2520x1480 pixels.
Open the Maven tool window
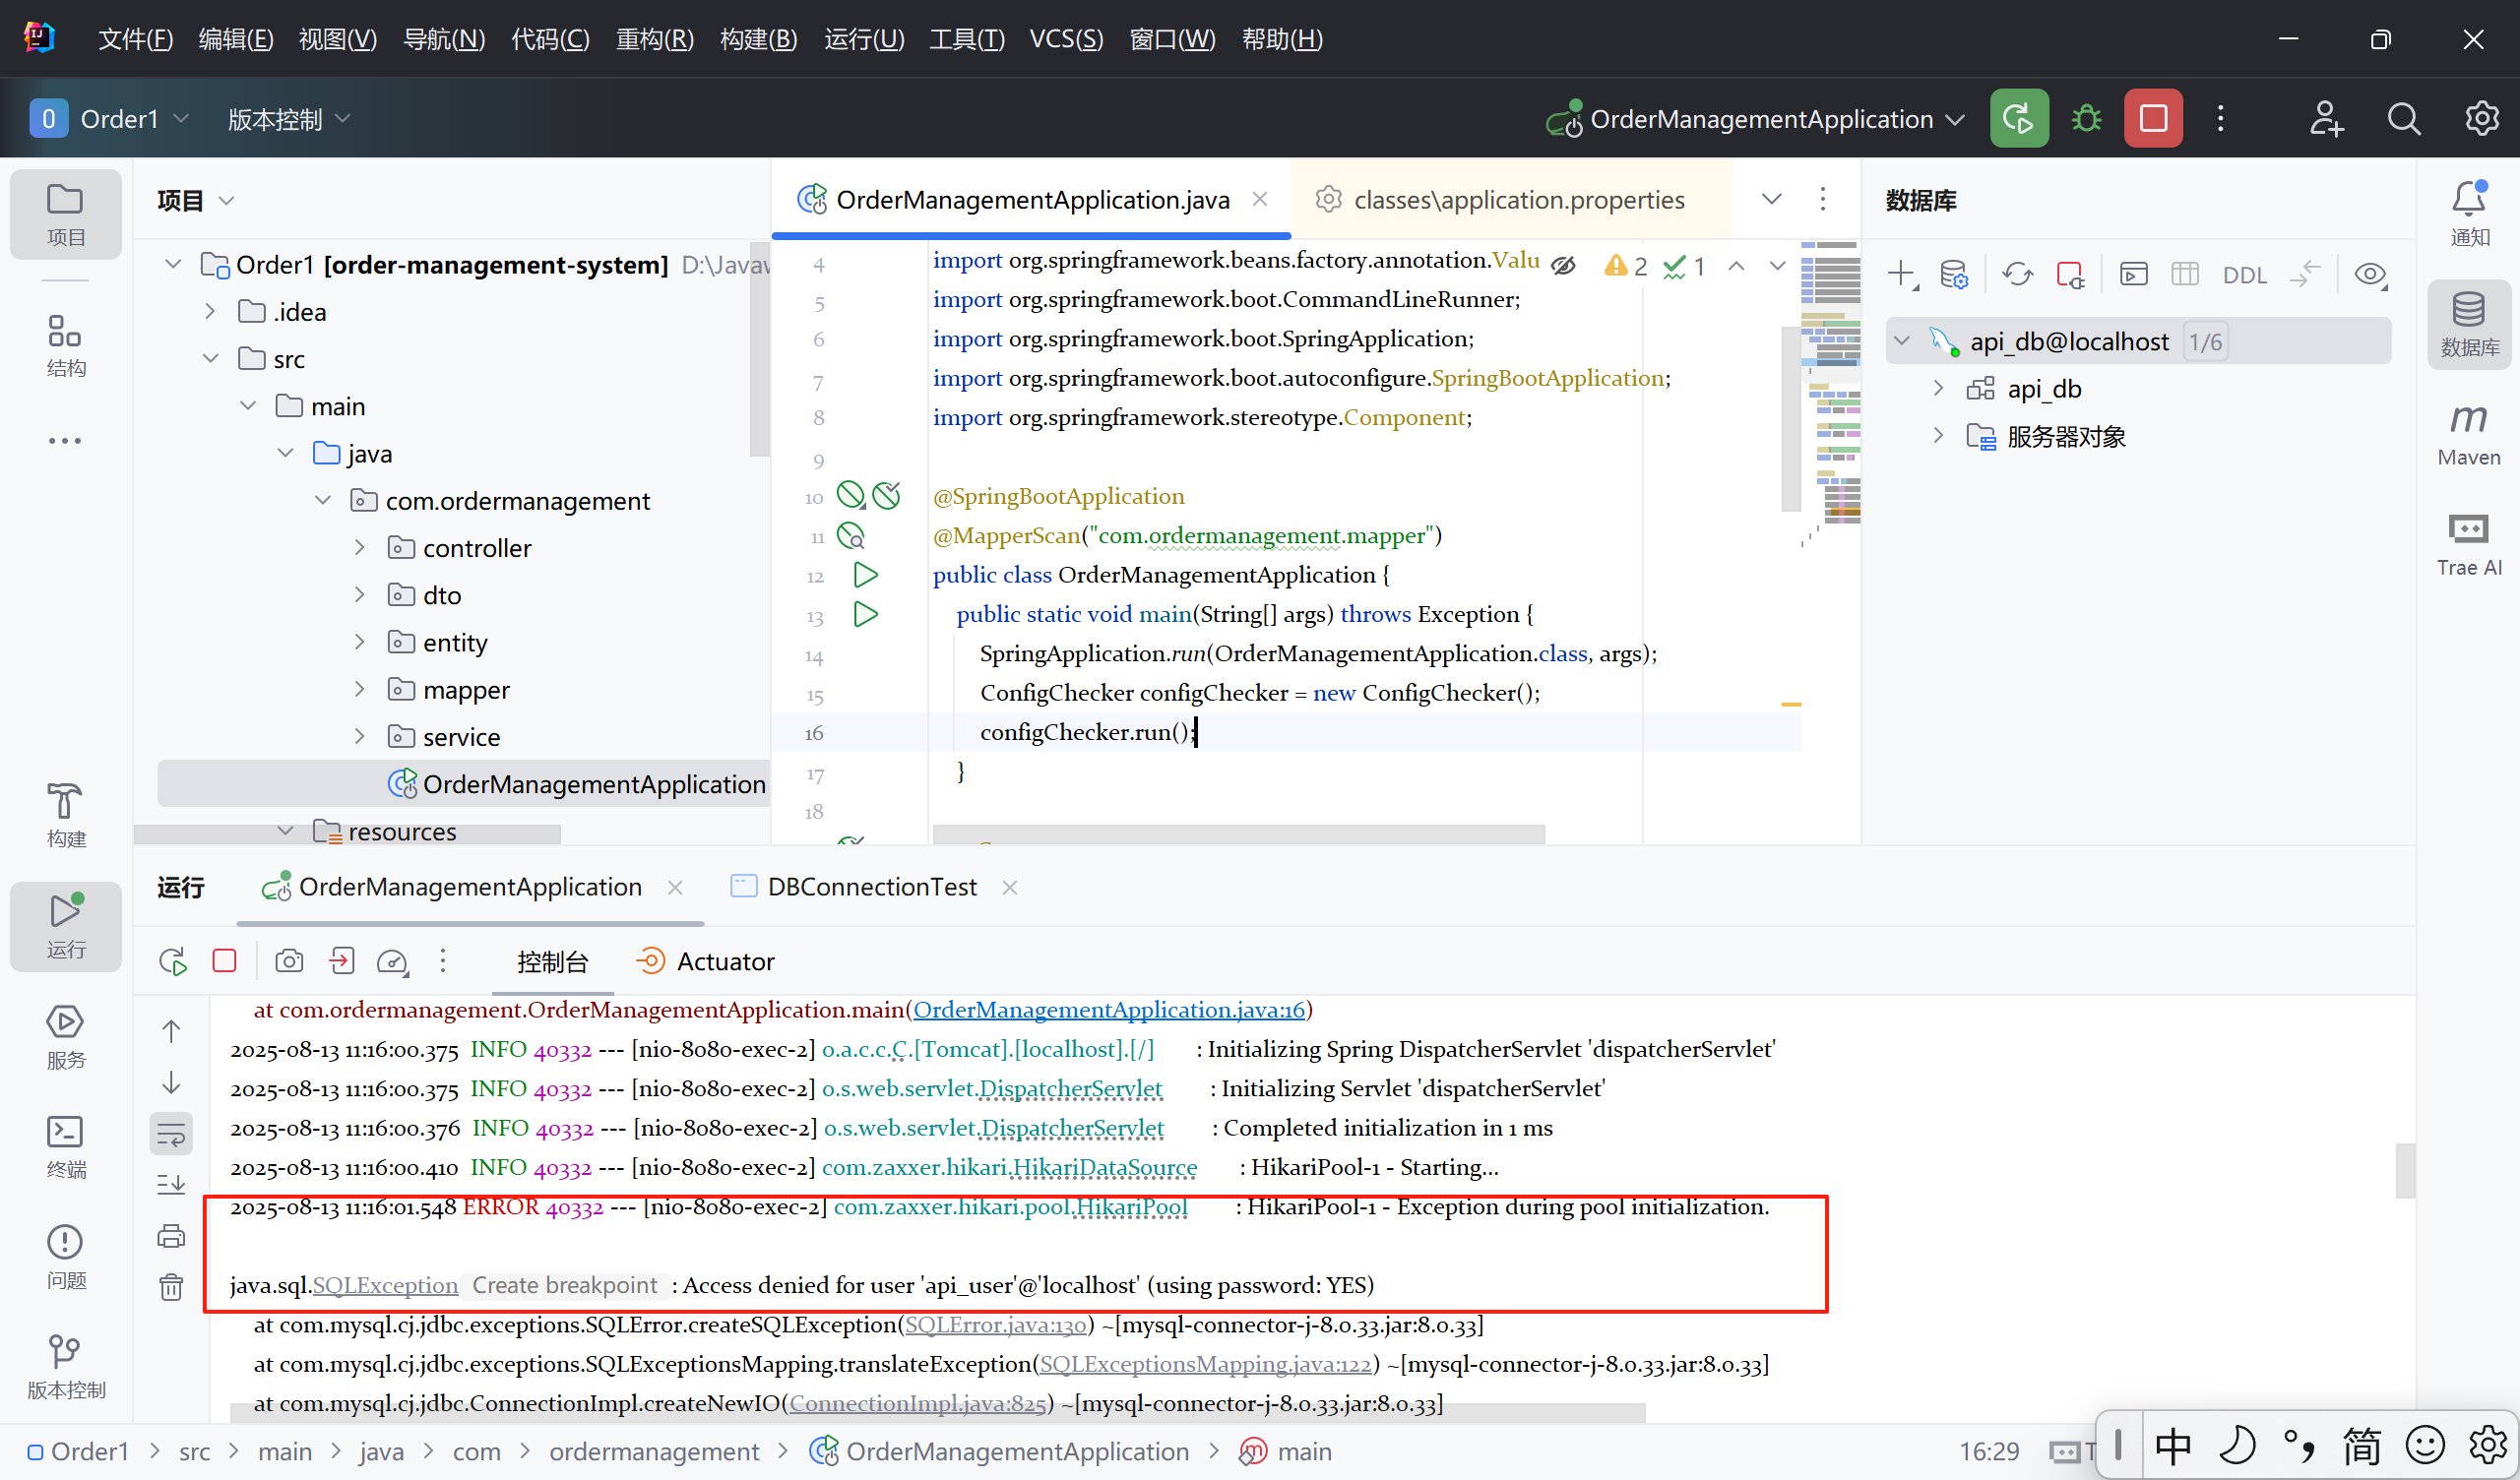coord(2468,434)
